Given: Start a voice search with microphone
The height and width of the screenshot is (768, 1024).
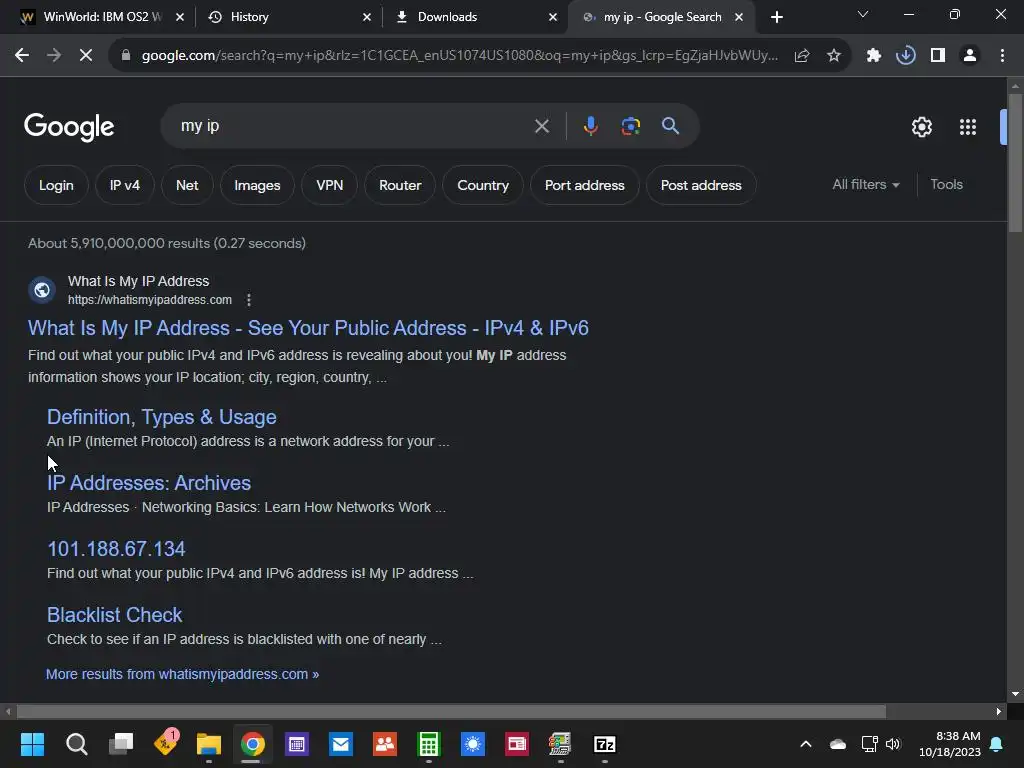Looking at the screenshot, I should pos(590,126).
